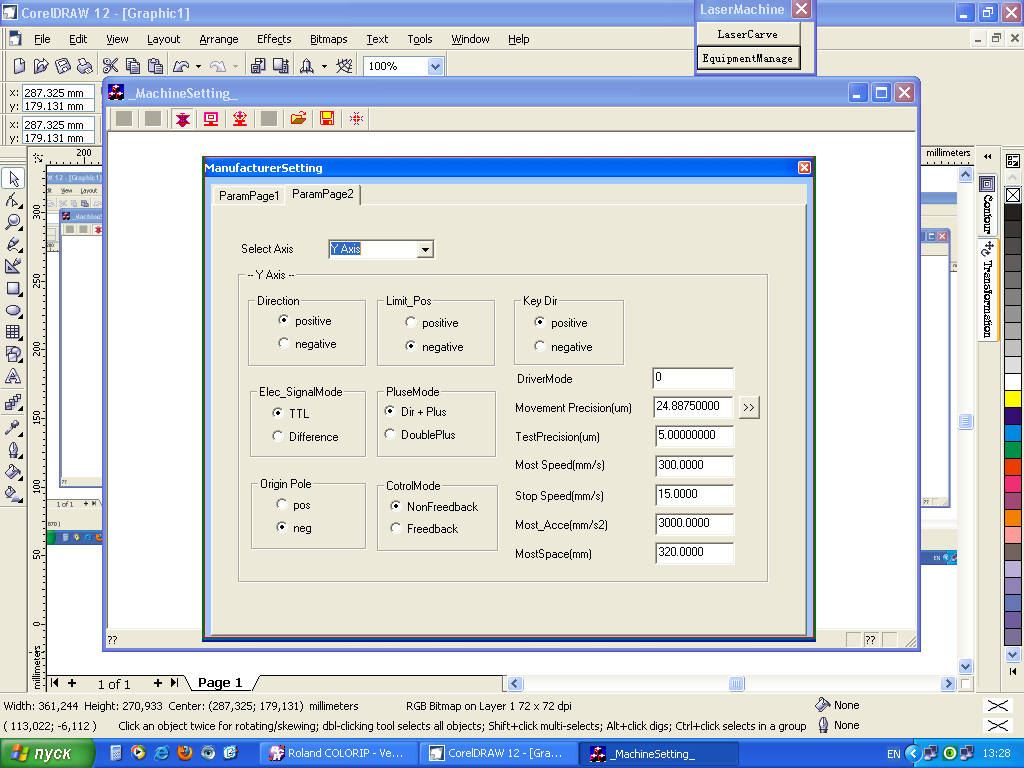Viewport: 1024px width, 768px height.
Task: Switch to the ParamPage1 tab
Action: 249,195
